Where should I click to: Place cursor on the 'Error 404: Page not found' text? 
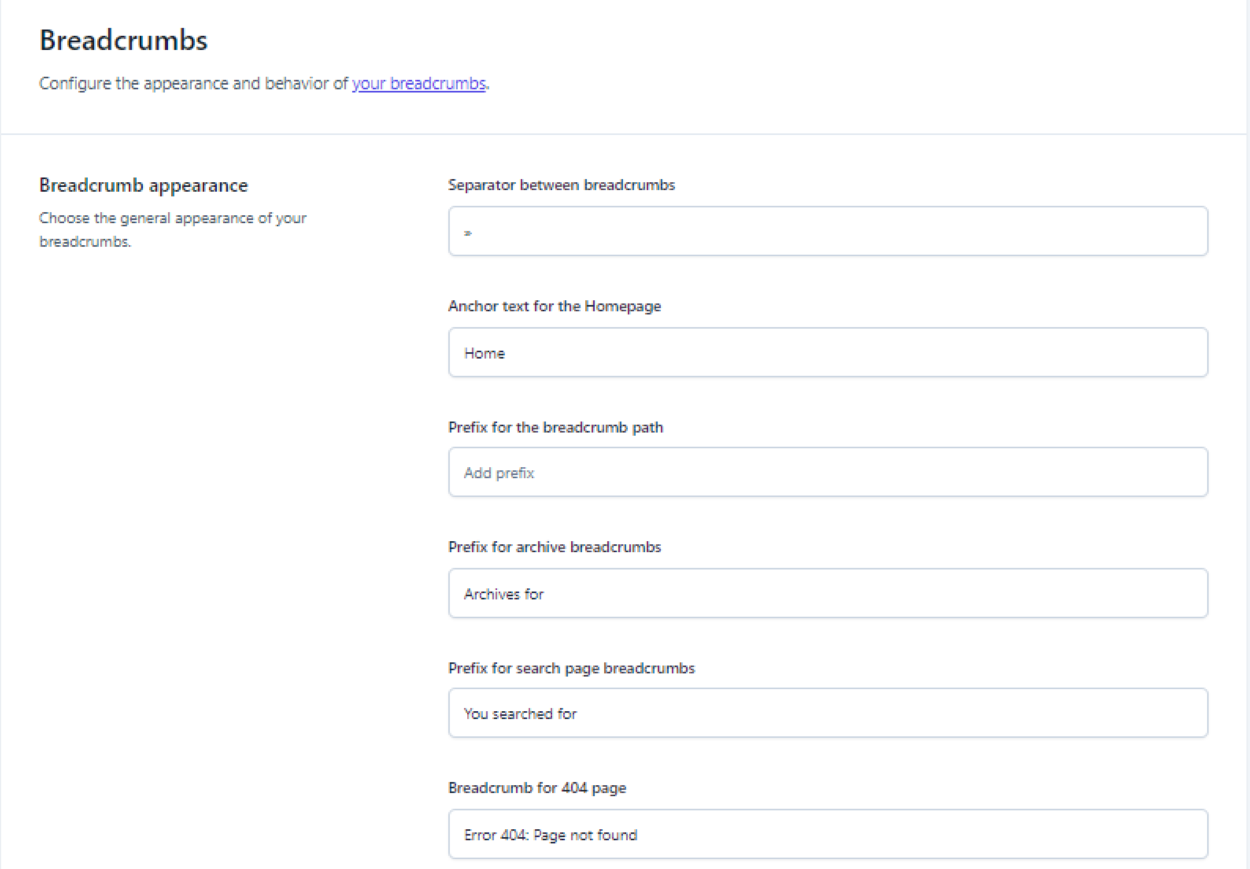click(550, 835)
